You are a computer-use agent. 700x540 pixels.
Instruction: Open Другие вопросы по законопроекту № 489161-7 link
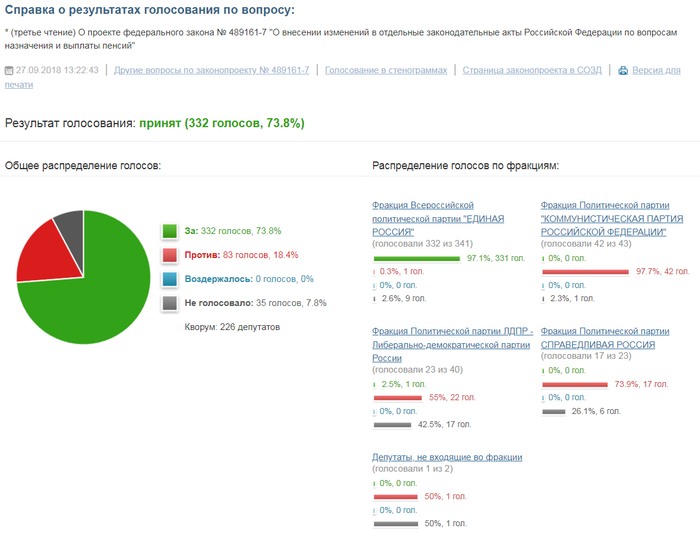pyautogui.click(x=212, y=70)
